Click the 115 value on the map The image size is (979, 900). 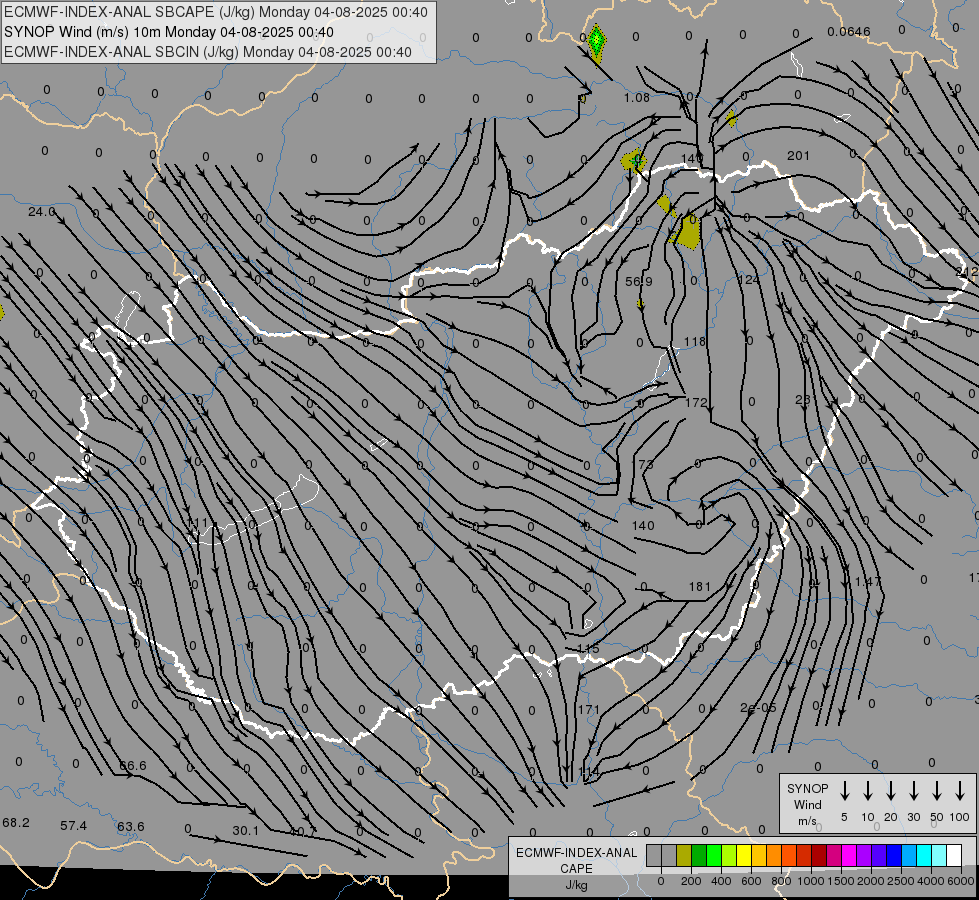[589, 649]
